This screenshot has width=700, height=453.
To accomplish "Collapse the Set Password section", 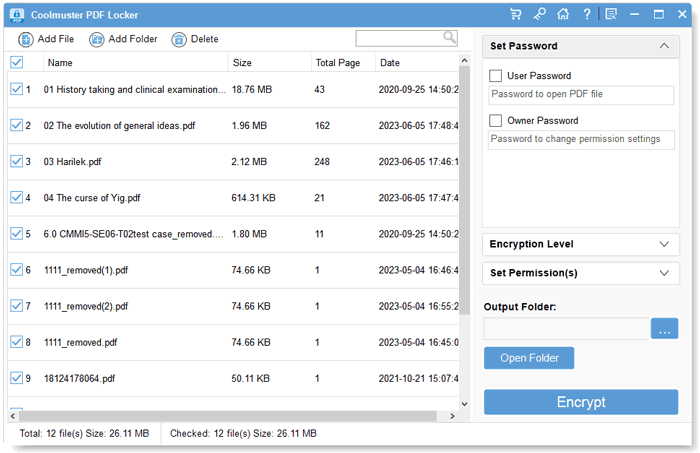I will pyautogui.click(x=664, y=46).
